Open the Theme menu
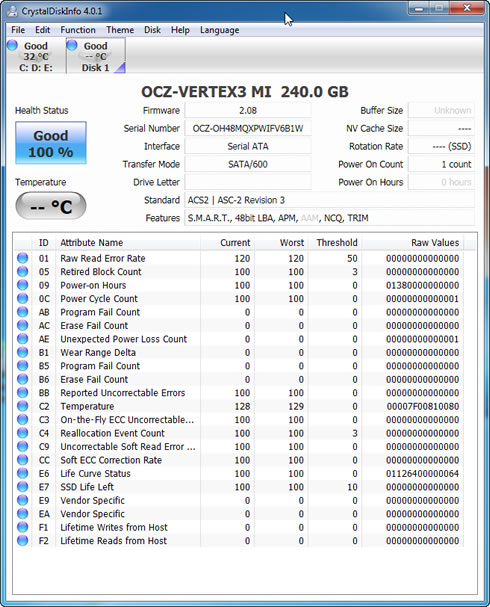The height and width of the screenshot is (607, 490). 120,30
